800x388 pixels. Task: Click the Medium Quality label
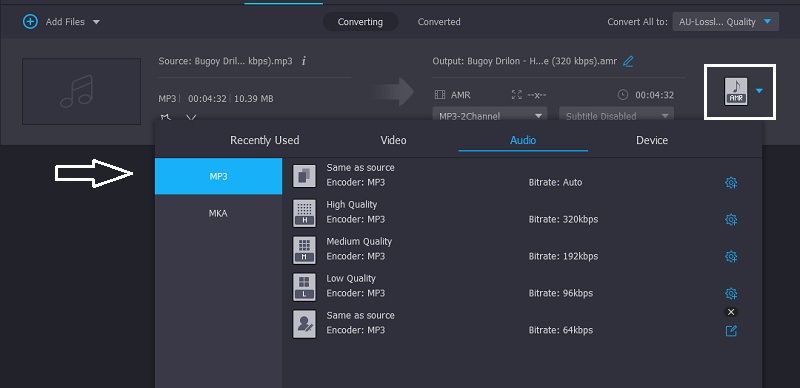point(359,241)
